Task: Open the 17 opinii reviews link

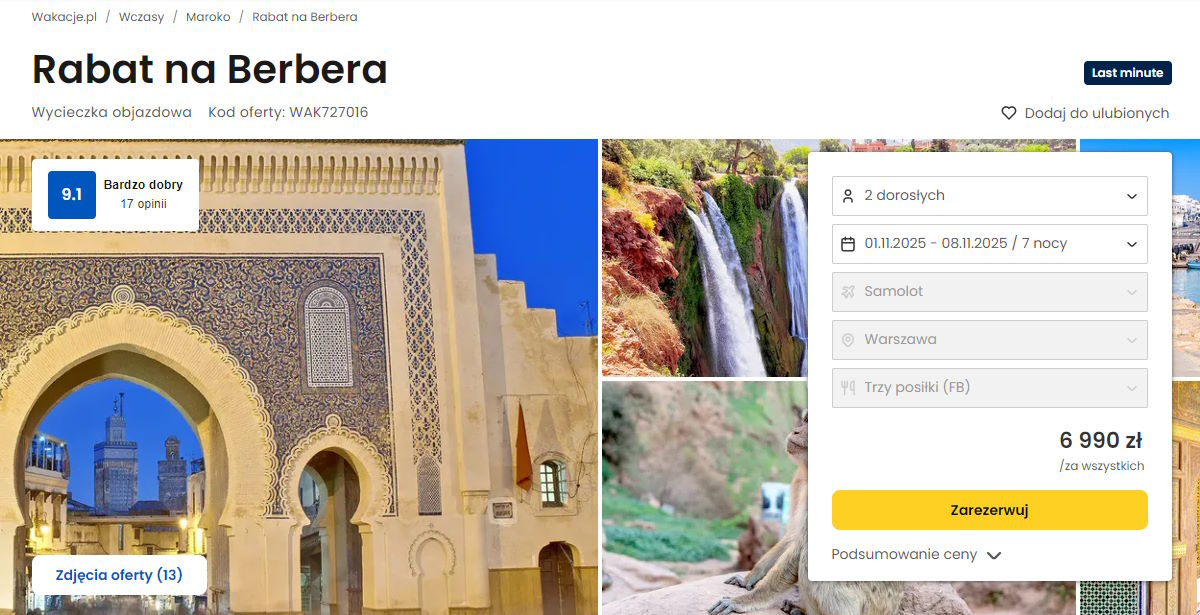Action: pyautogui.click(x=144, y=204)
